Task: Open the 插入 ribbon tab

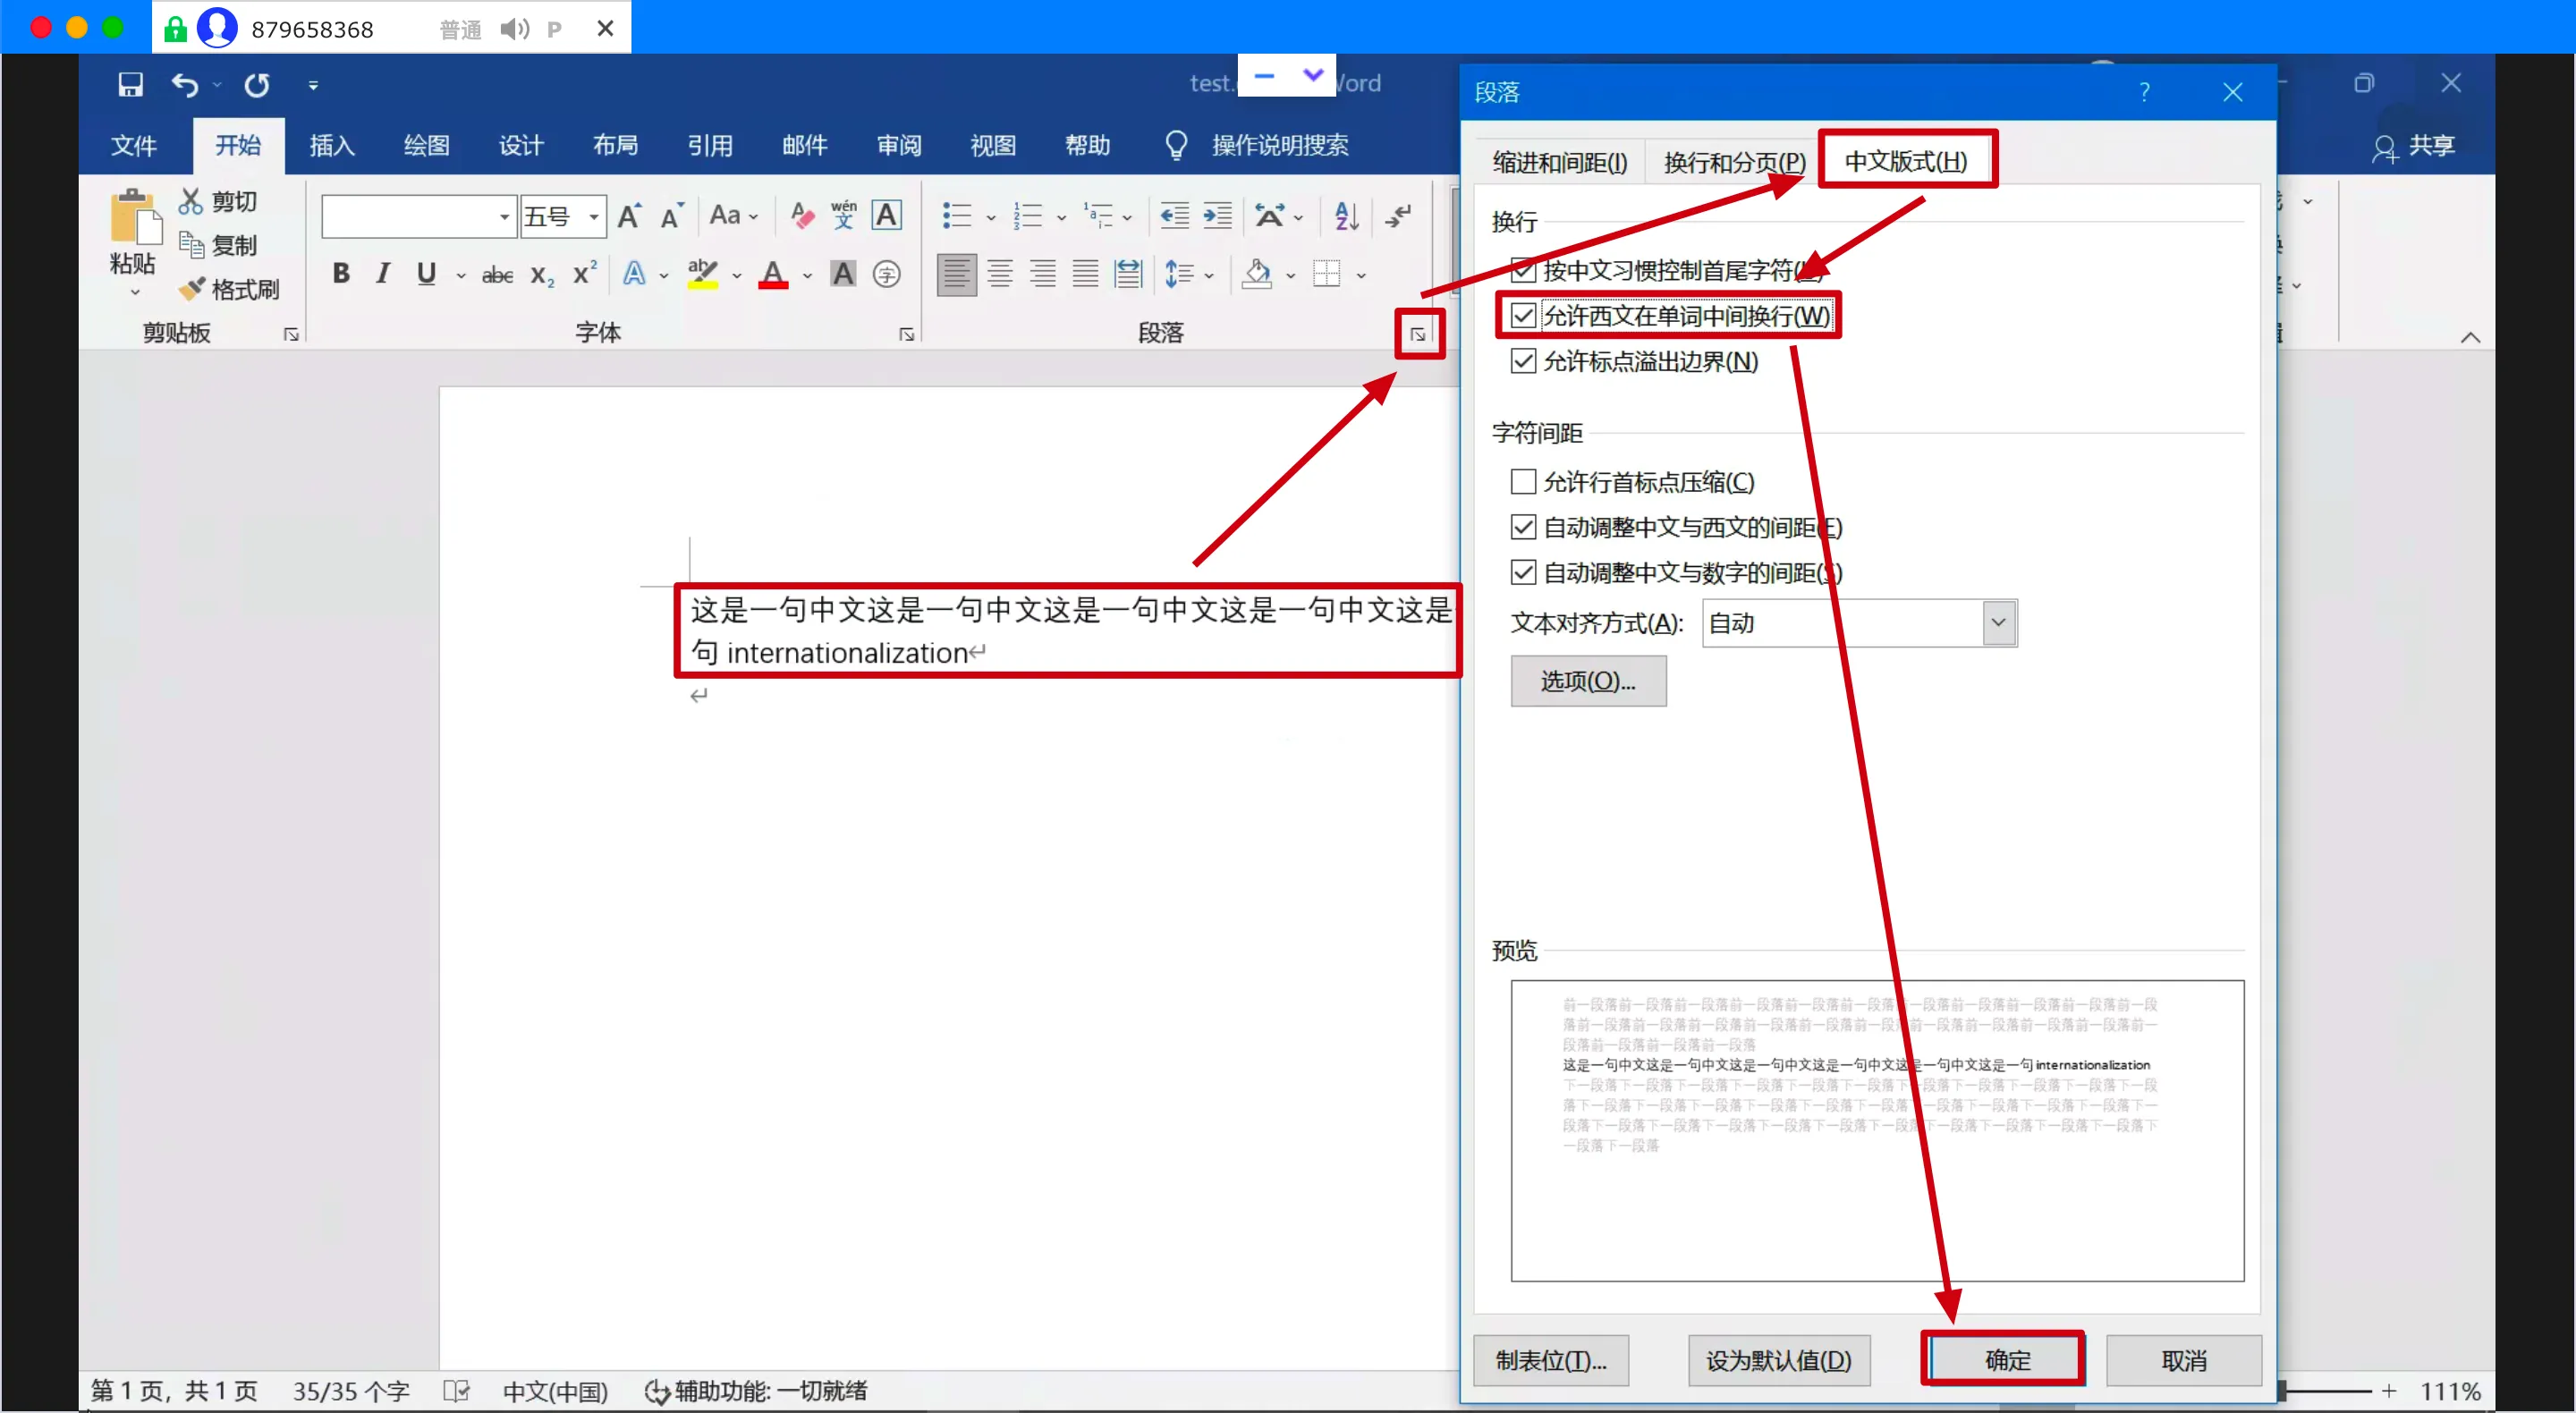Action: pos(332,146)
